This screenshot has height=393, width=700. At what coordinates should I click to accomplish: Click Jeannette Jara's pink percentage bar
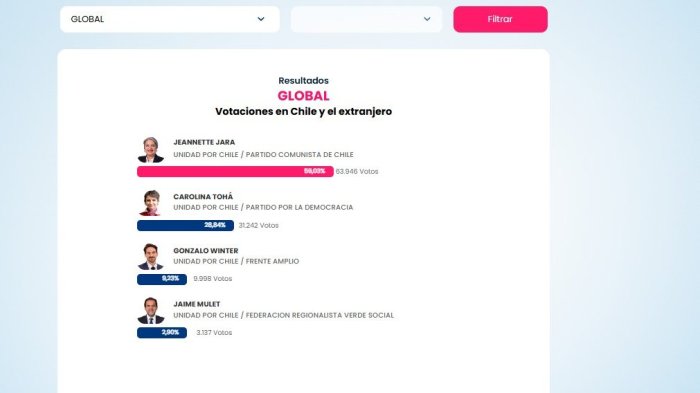click(x=235, y=171)
